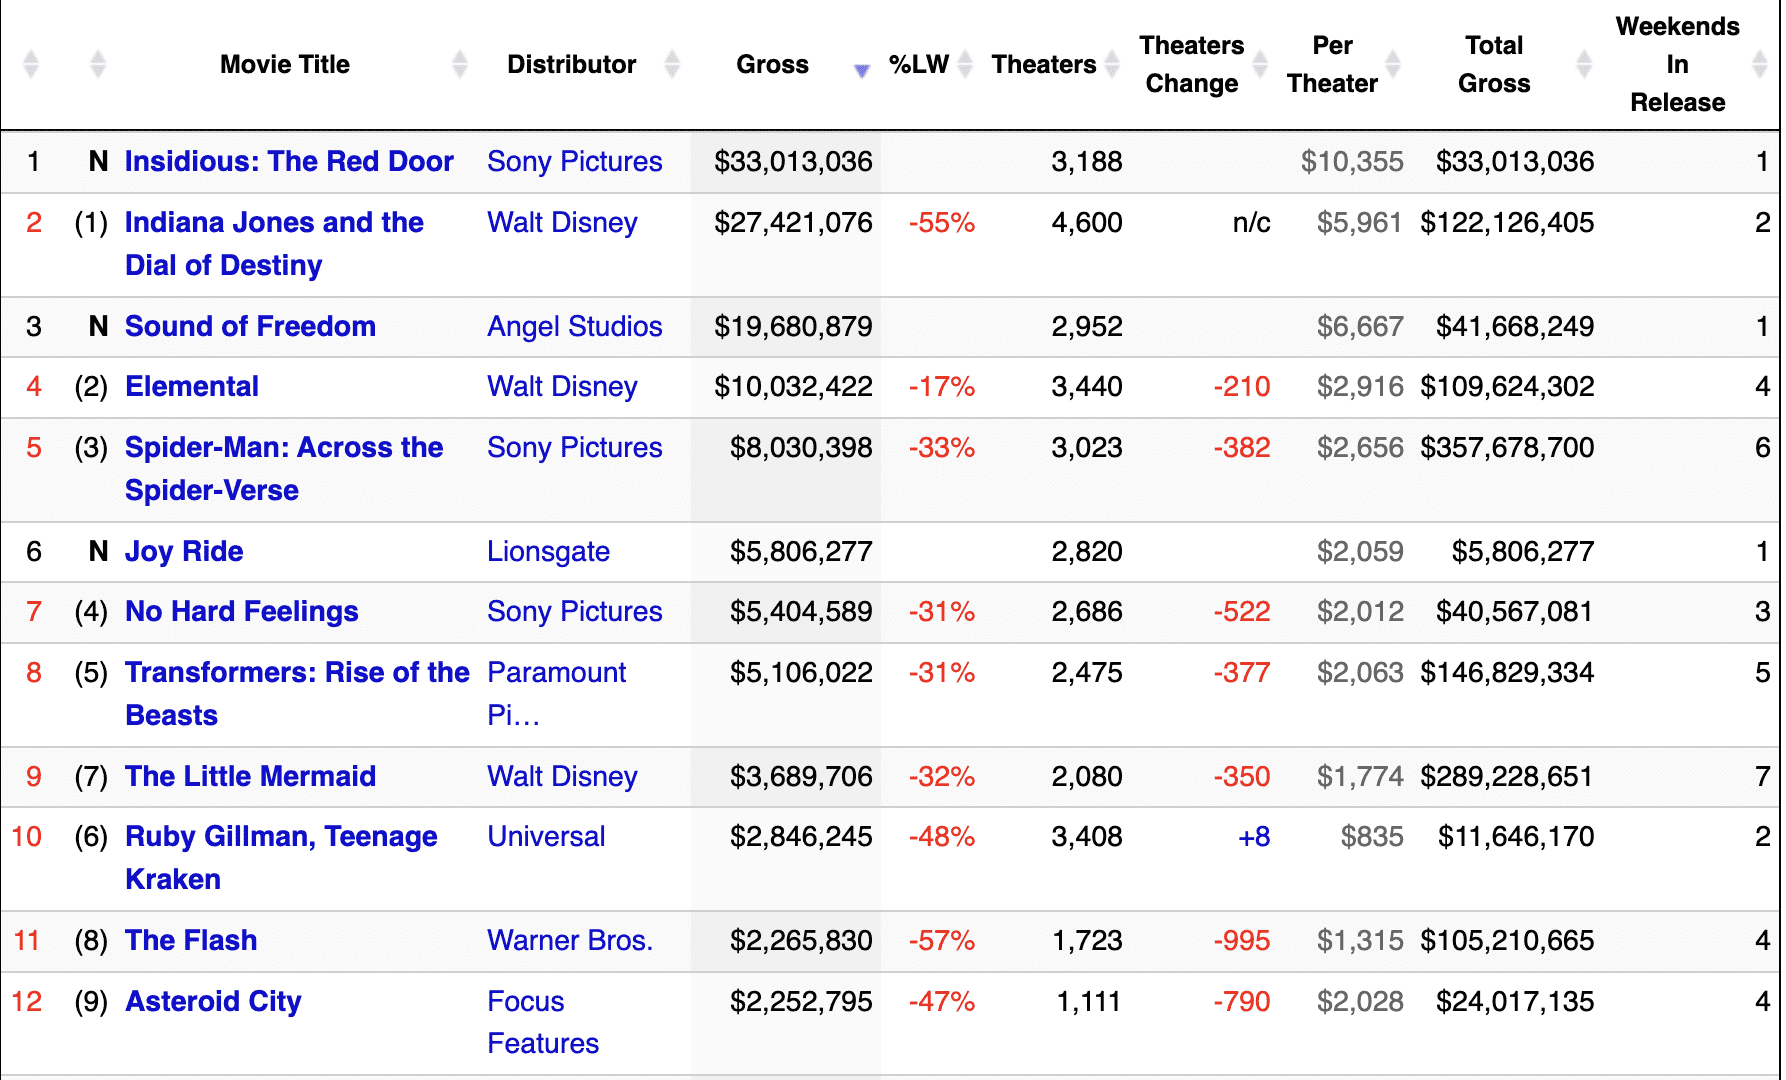This screenshot has width=1786, height=1080.
Task: Select theaters count 1,111
Action: pos(1089,1002)
